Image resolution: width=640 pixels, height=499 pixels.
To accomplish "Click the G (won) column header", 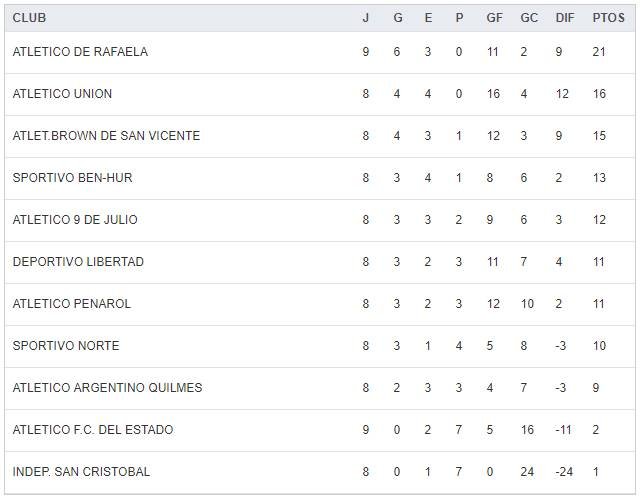I will pos(397,18).
